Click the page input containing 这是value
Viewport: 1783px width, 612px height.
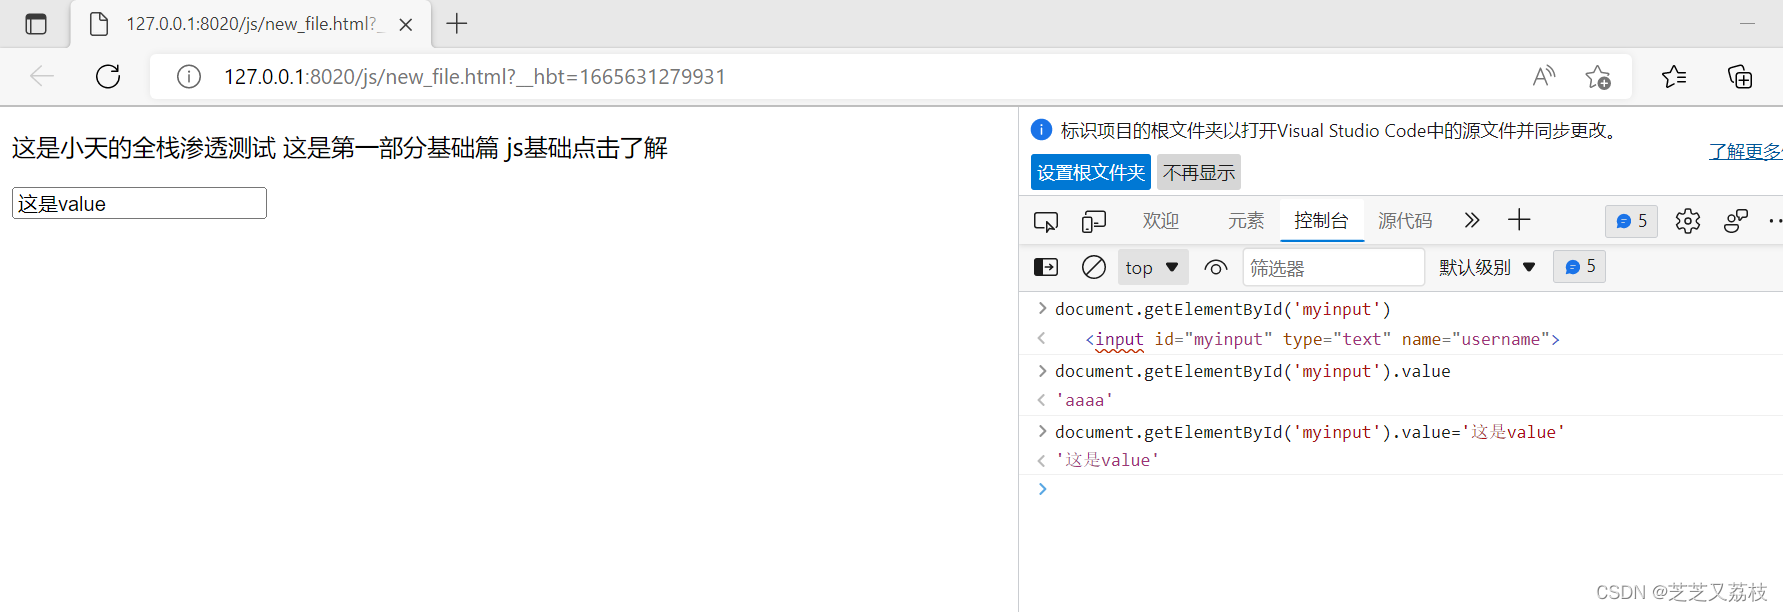click(x=139, y=203)
